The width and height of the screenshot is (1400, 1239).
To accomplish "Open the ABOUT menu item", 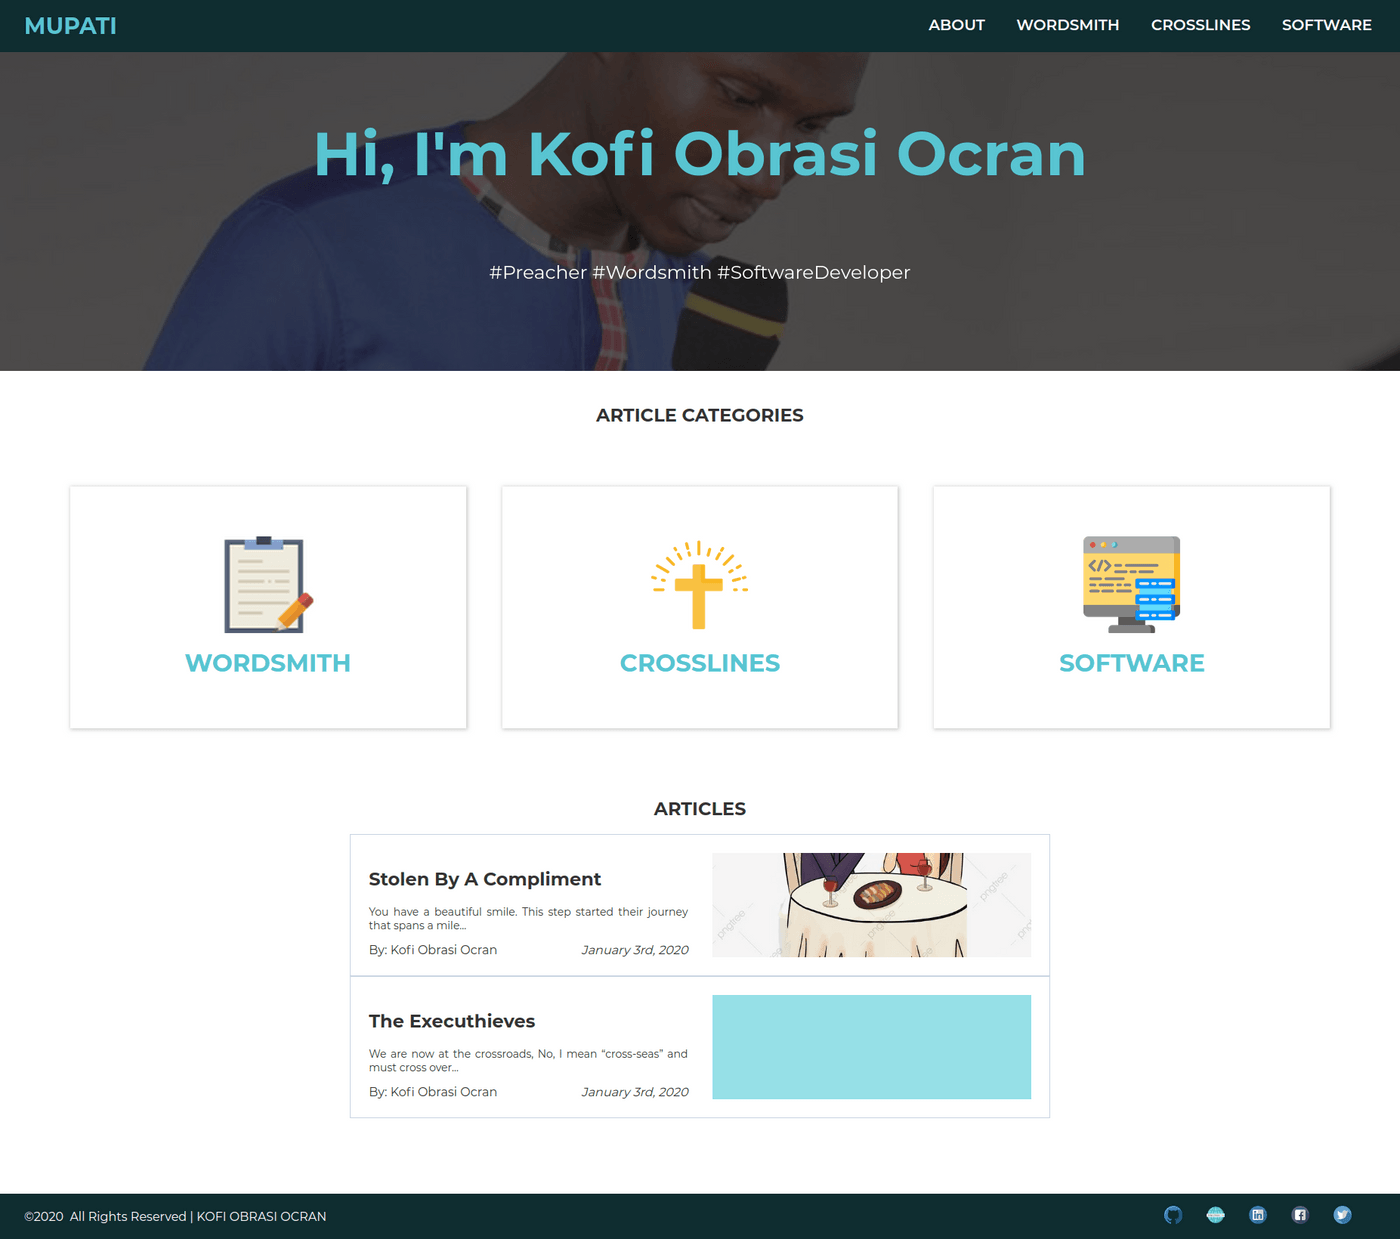I will (x=956, y=25).
